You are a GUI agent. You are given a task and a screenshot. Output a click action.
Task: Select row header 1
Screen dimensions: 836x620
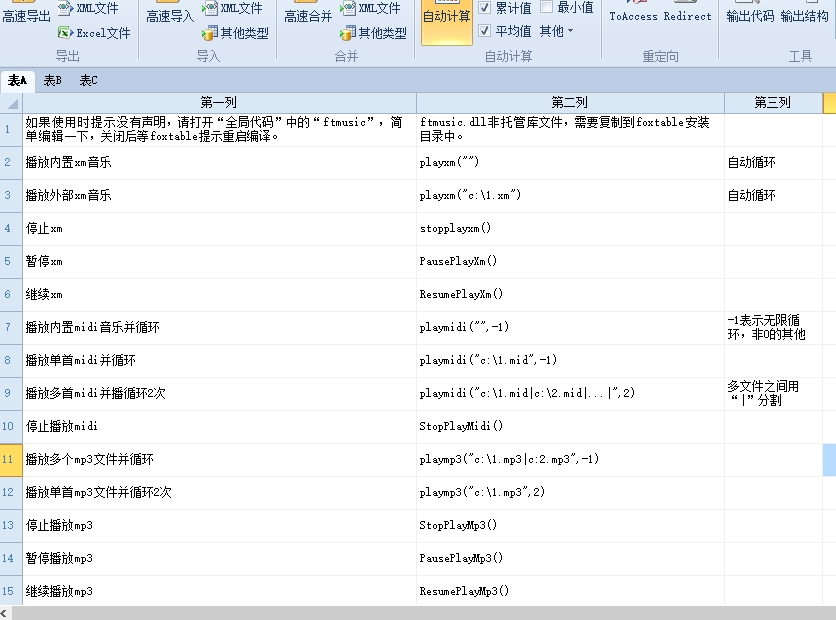11,130
